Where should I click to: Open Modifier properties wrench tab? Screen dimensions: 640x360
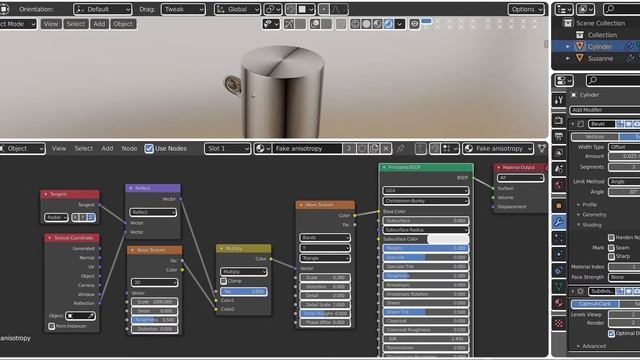point(559,222)
